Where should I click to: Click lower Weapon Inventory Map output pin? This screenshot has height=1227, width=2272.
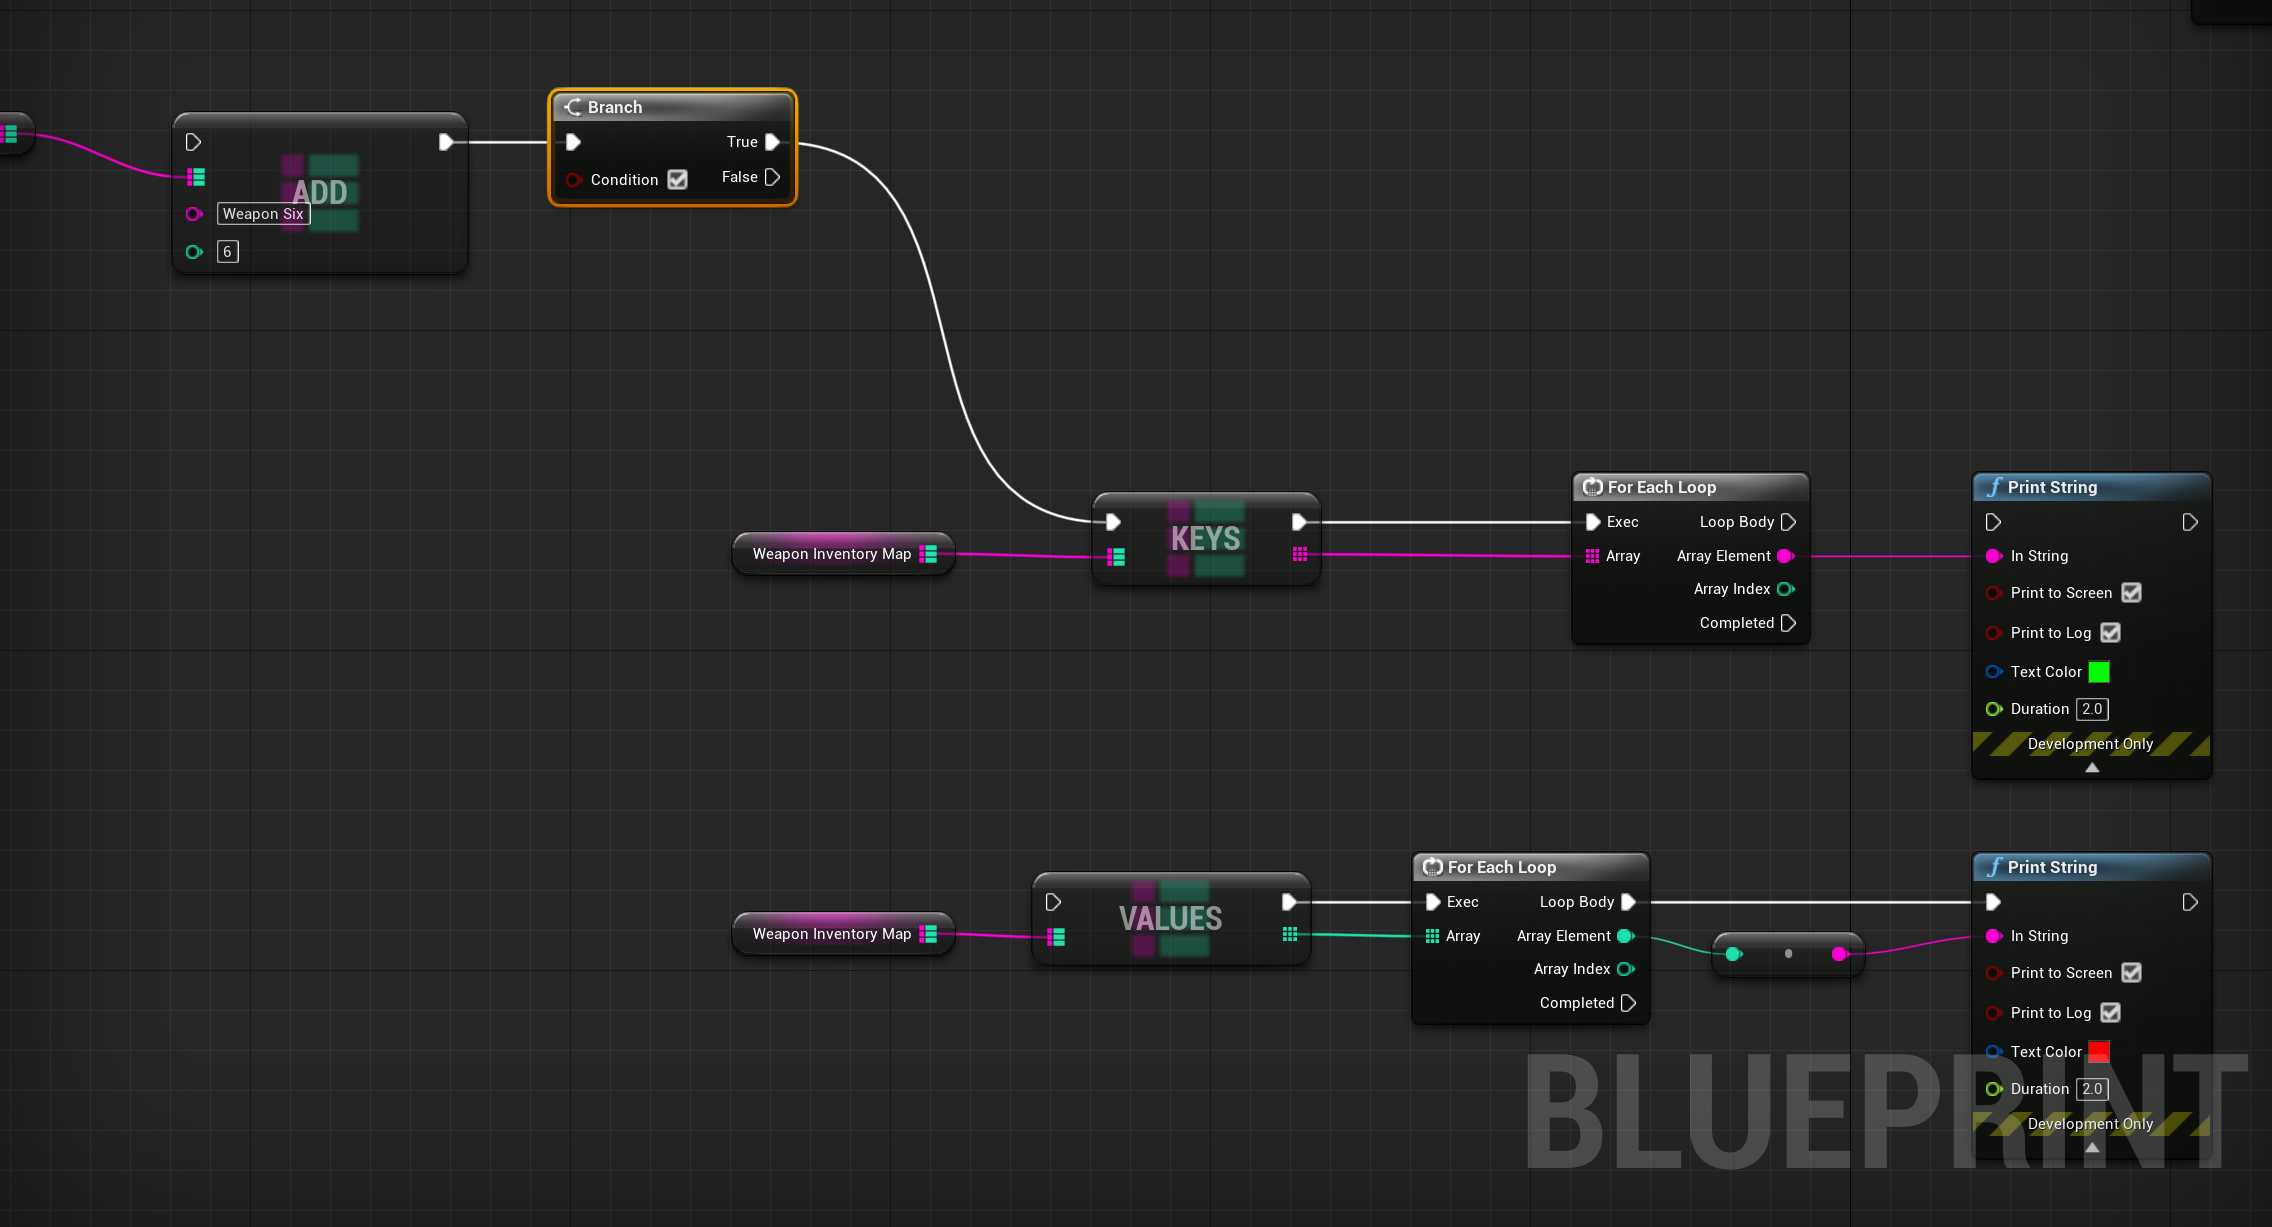[928, 934]
